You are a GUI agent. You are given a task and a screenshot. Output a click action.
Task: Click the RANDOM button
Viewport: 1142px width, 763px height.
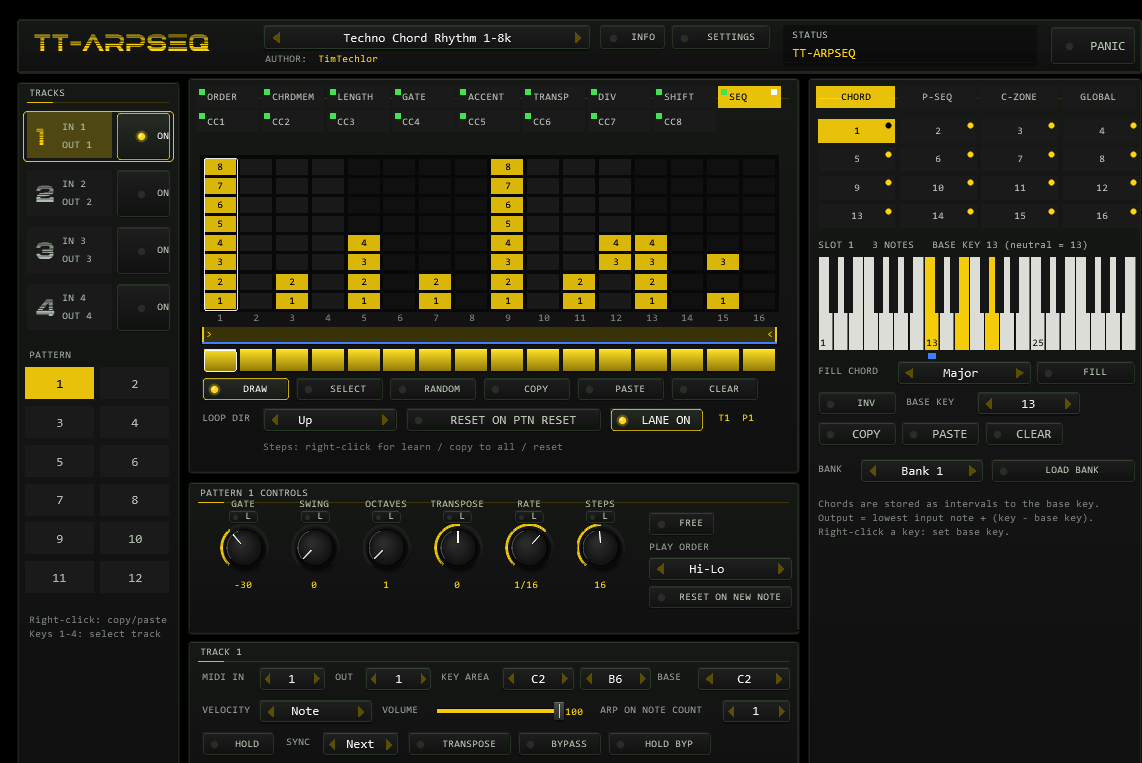point(432,389)
